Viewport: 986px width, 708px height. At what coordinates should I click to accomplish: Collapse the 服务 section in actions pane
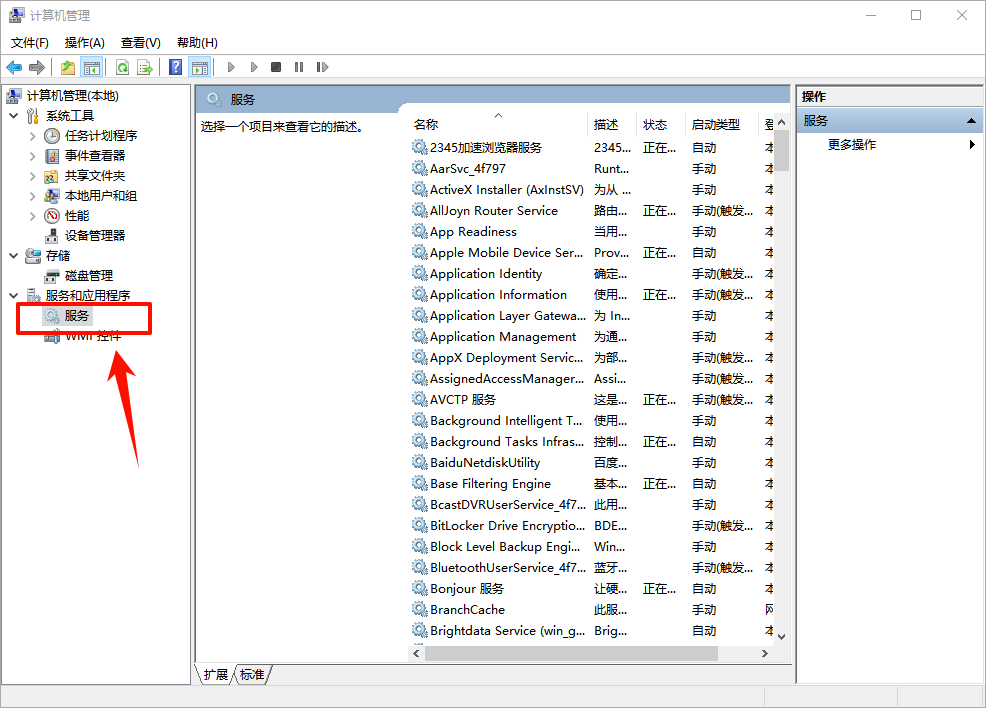coord(971,121)
